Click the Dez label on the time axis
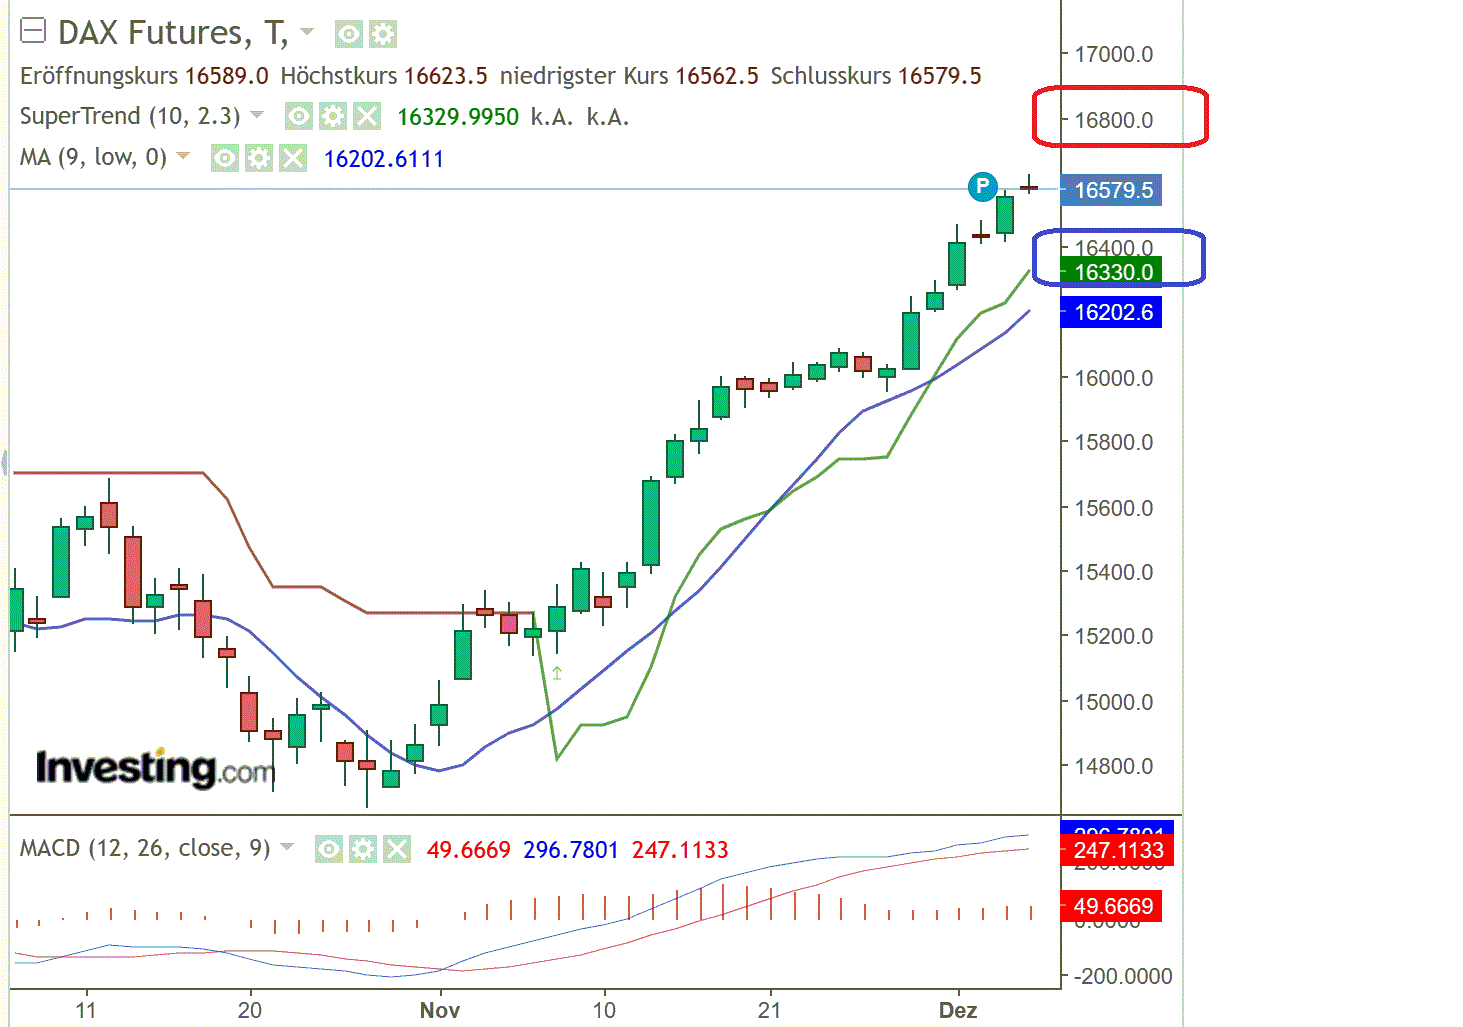 click(x=959, y=1011)
